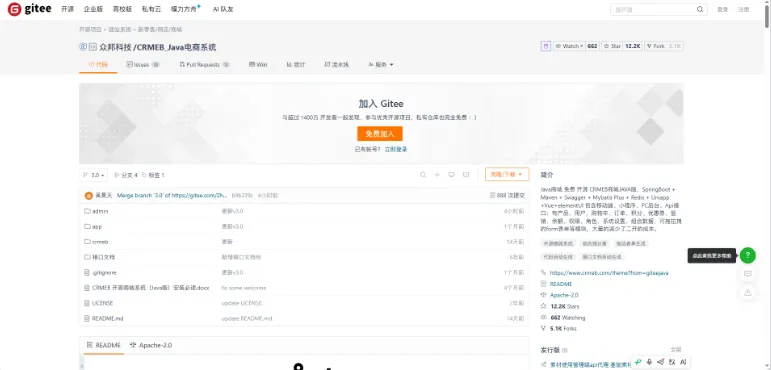Click the 注册 link in header
This screenshot has height=370, width=771.
pyautogui.click(x=743, y=9)
